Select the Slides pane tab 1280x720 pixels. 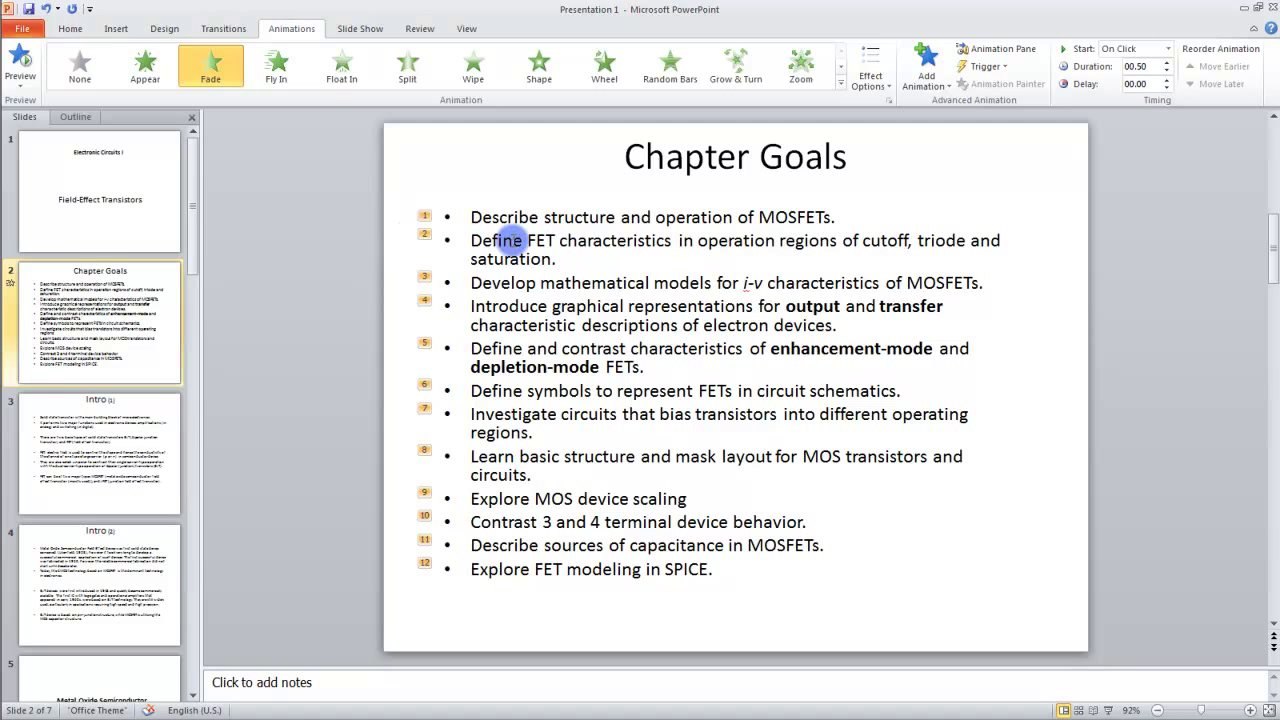24,117
